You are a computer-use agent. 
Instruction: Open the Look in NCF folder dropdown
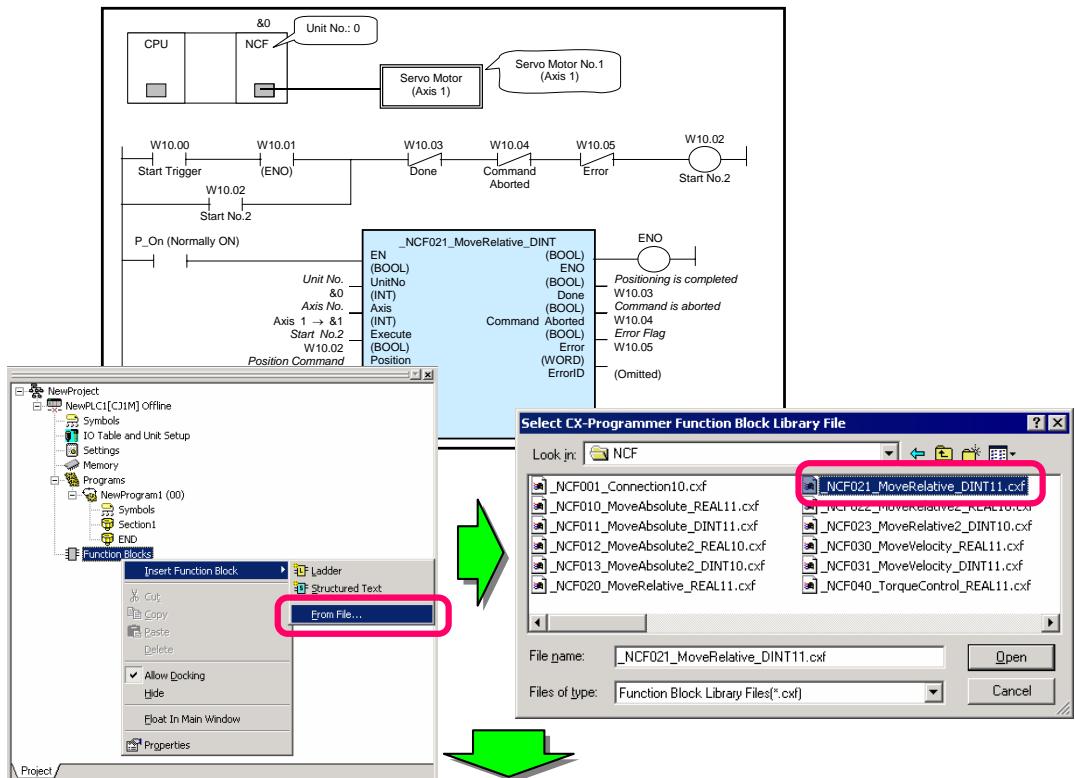pyautogui.click(x=889, y=453)
